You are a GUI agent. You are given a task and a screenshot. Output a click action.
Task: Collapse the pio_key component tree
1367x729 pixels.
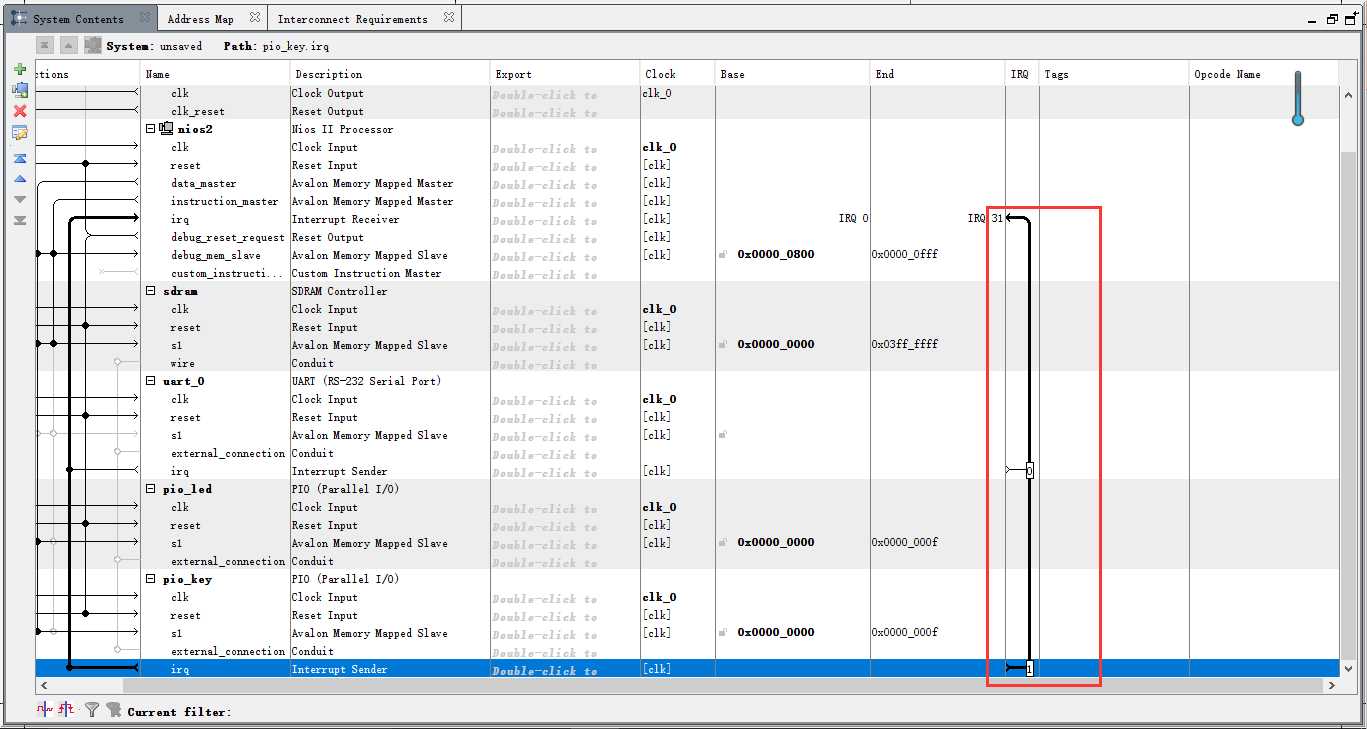[x=151, y=579]
